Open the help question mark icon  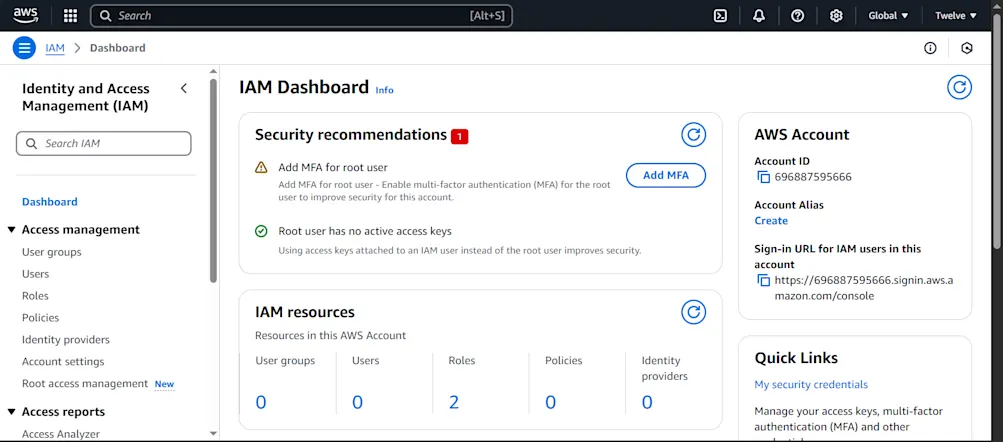point(797,16)
